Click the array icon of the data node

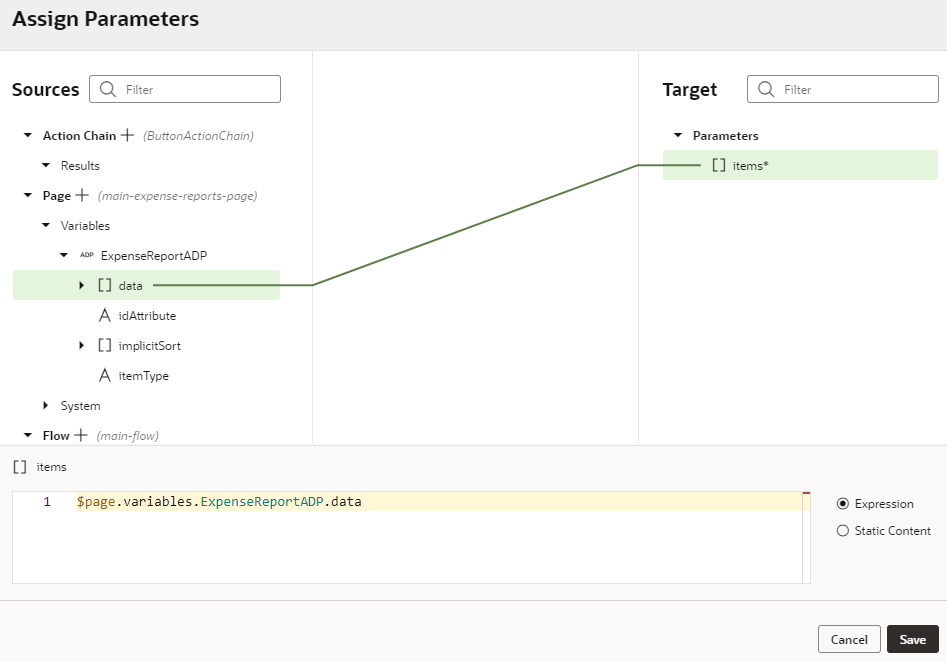pos(104,285)
